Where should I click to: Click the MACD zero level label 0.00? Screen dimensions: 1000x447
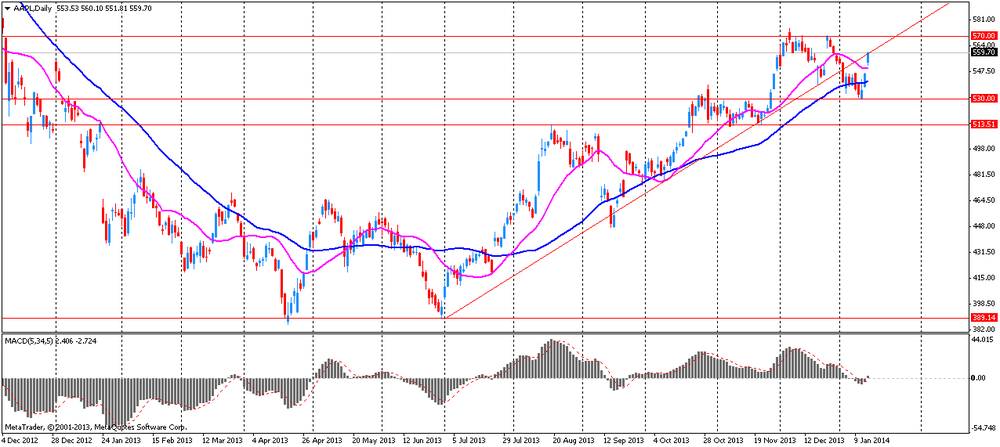click(979, 378)
